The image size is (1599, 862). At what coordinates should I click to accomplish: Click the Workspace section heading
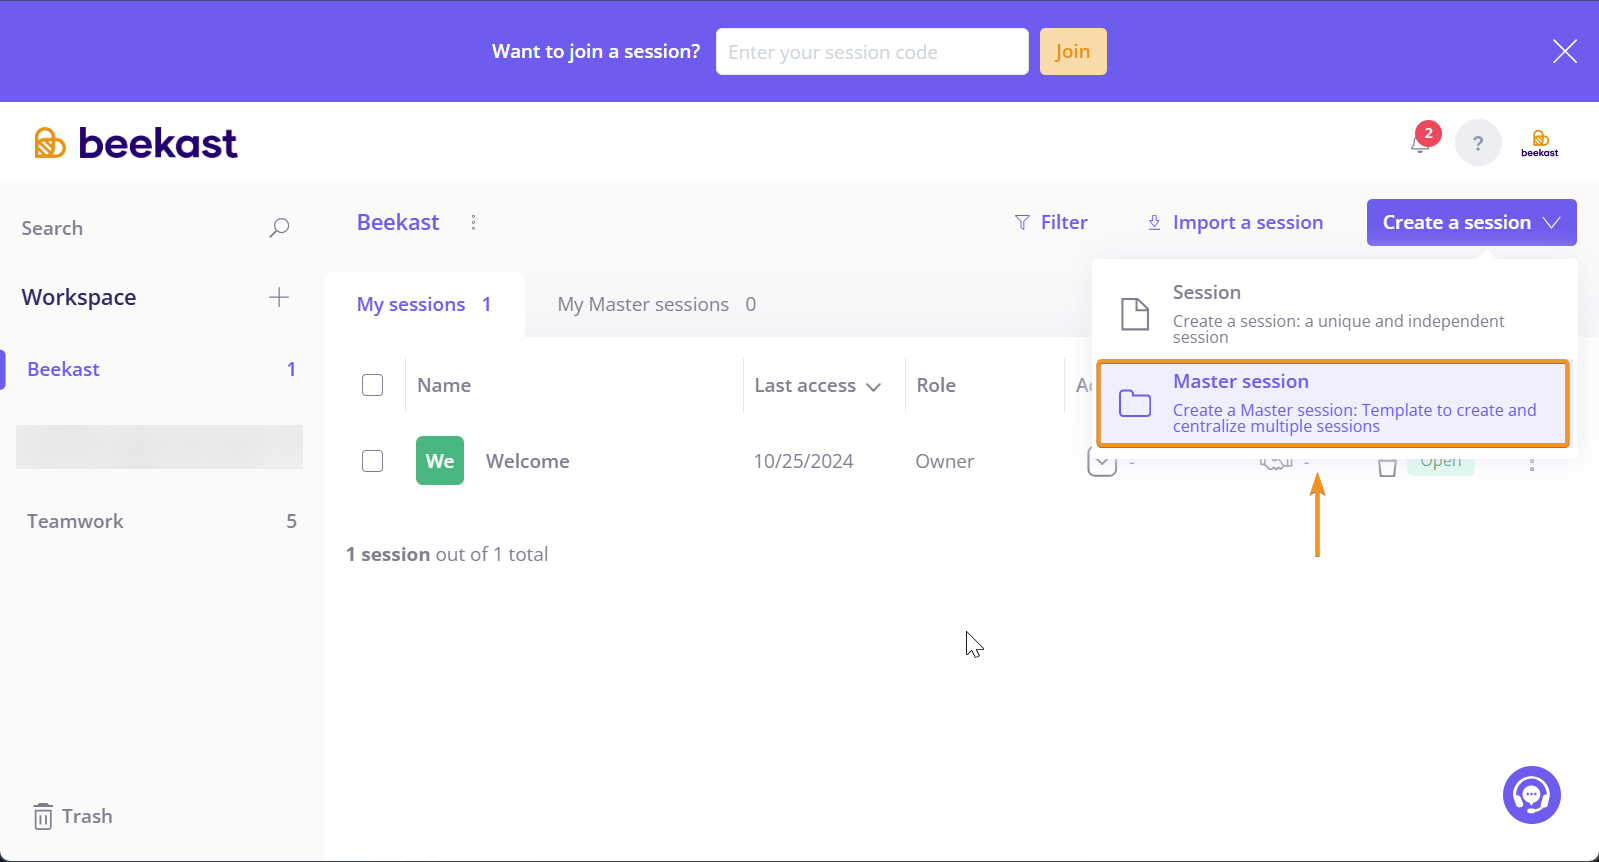click(x=79, y=297)
